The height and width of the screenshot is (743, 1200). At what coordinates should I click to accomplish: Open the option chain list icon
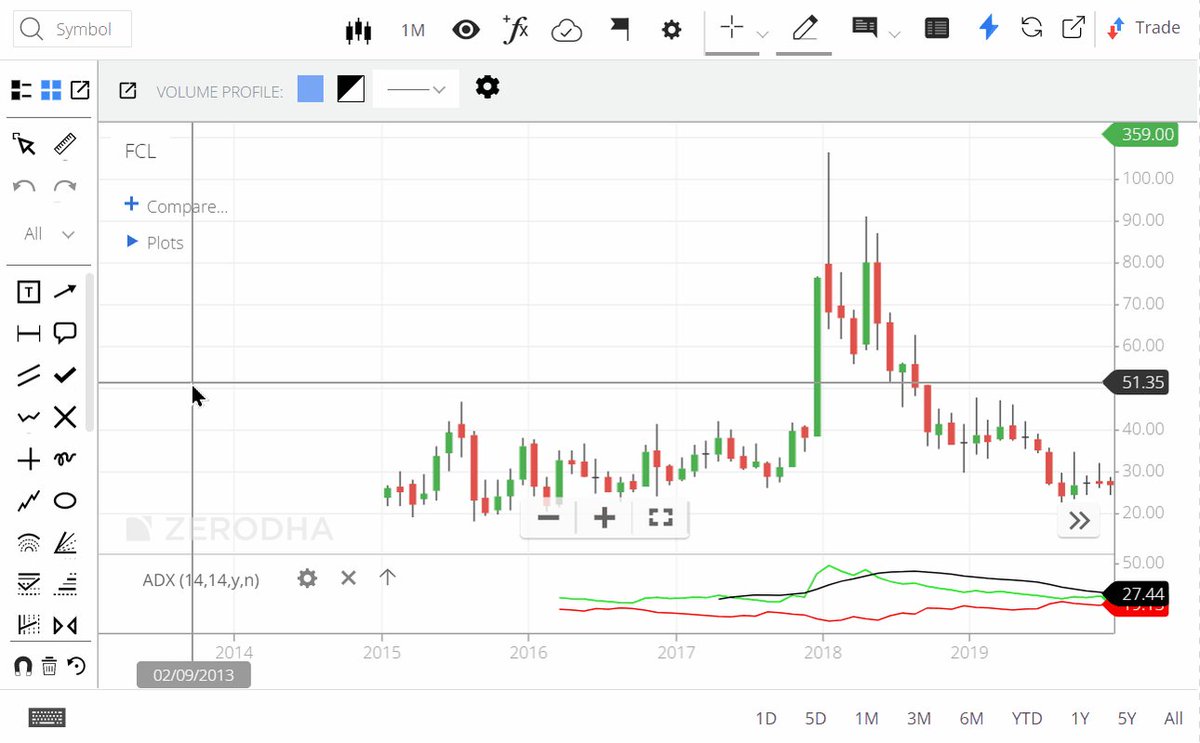coord(937,29)
